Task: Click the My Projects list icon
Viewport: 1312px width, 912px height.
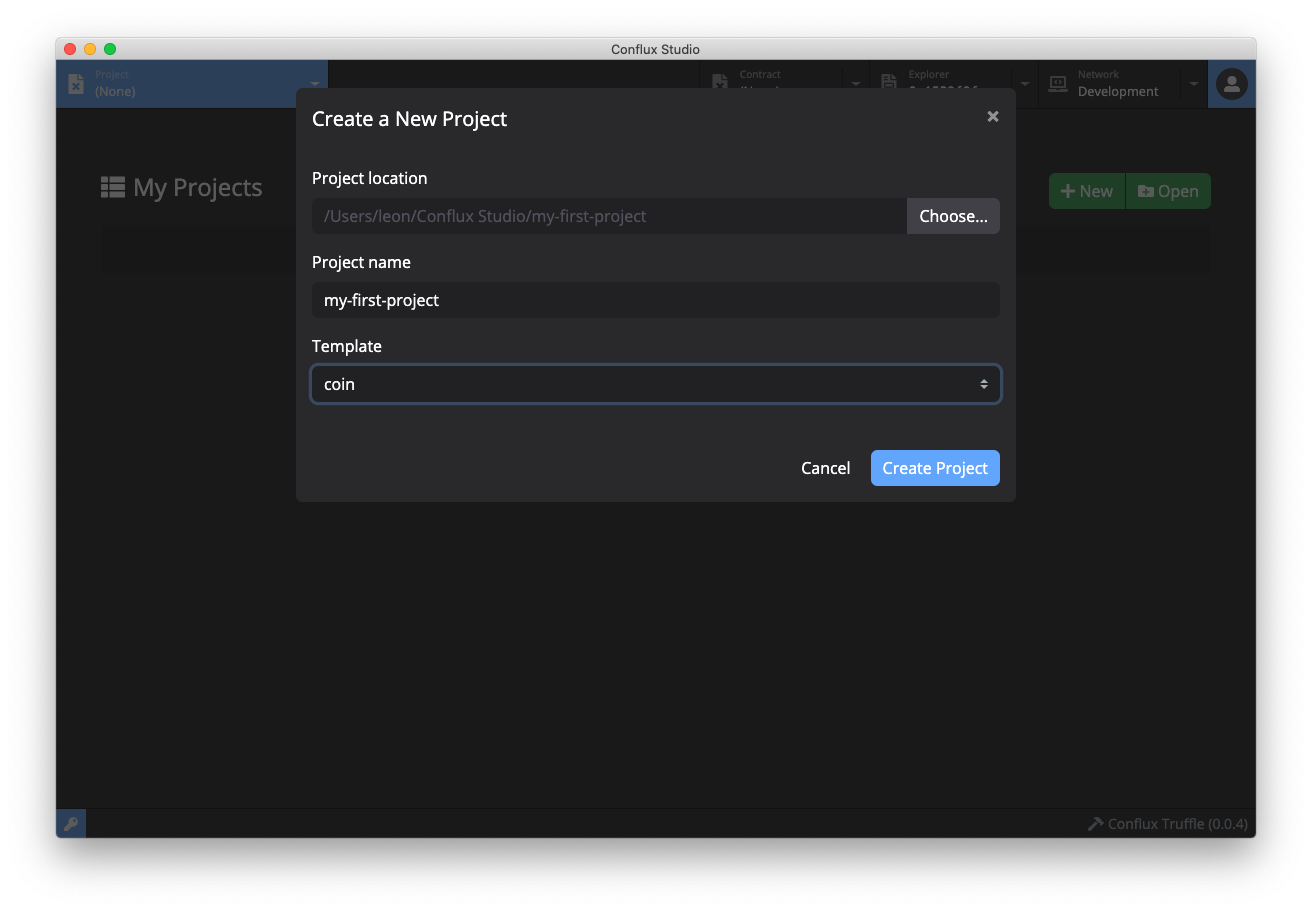Action: click(113, 188)
